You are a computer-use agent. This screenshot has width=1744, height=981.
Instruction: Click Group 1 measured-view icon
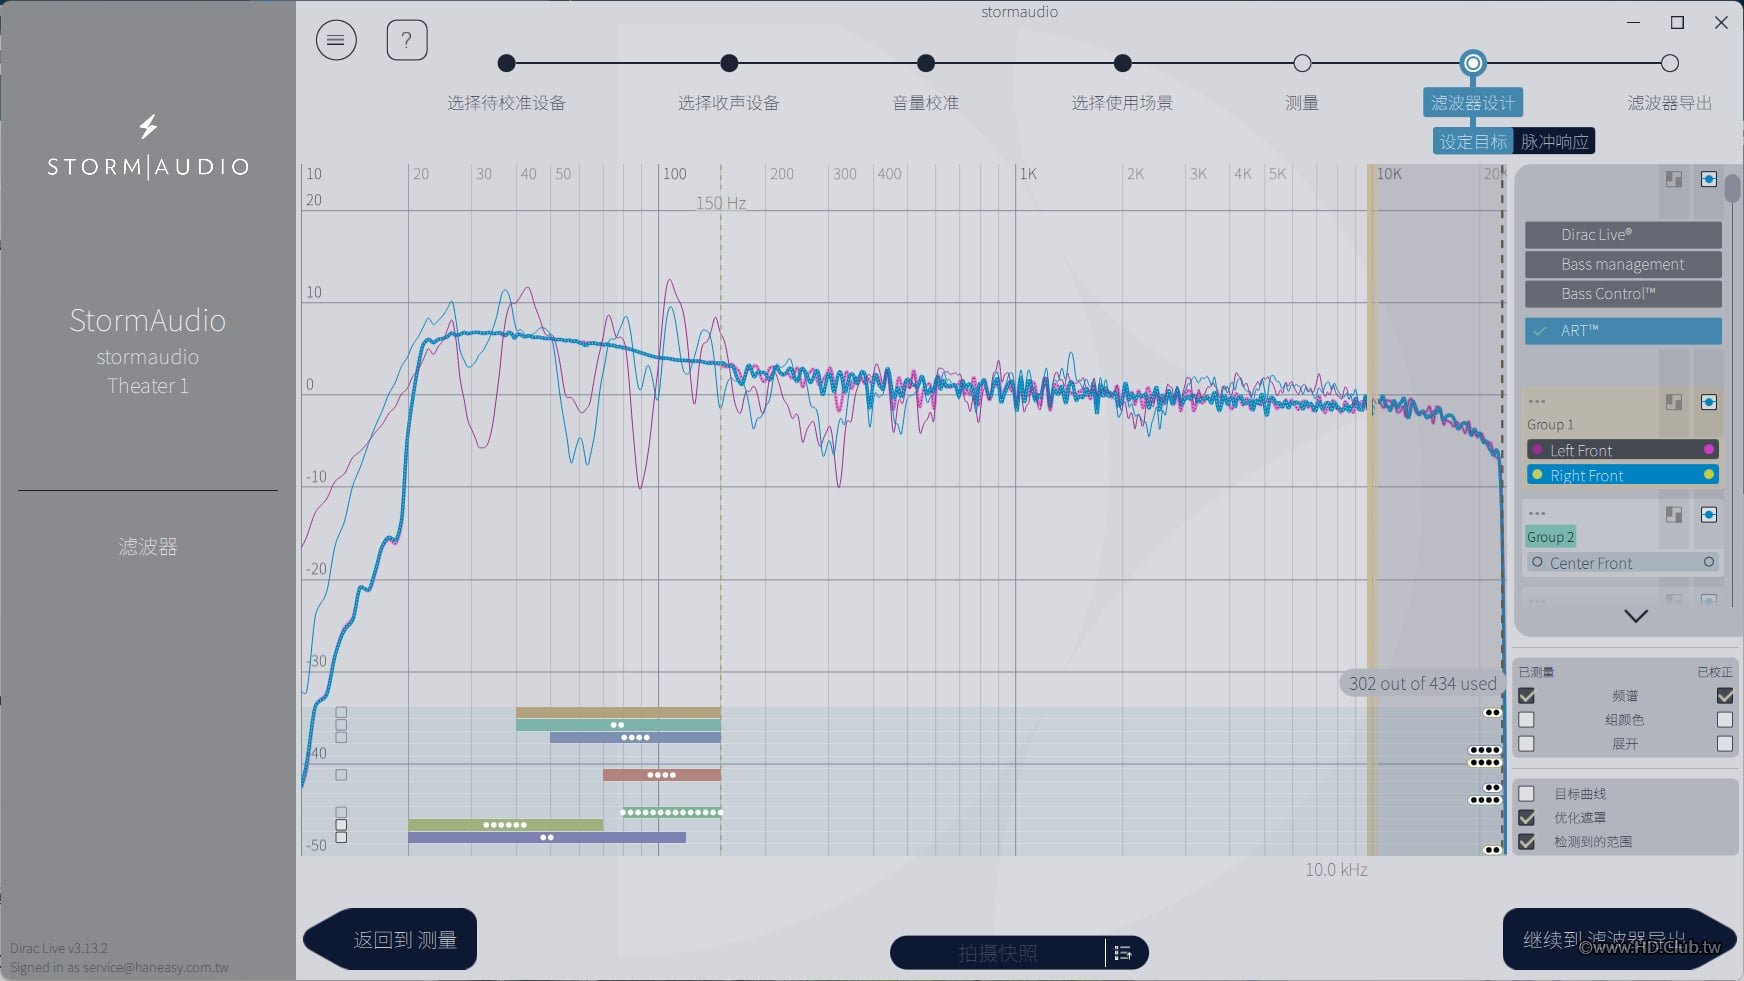(x=1674, y=402)
